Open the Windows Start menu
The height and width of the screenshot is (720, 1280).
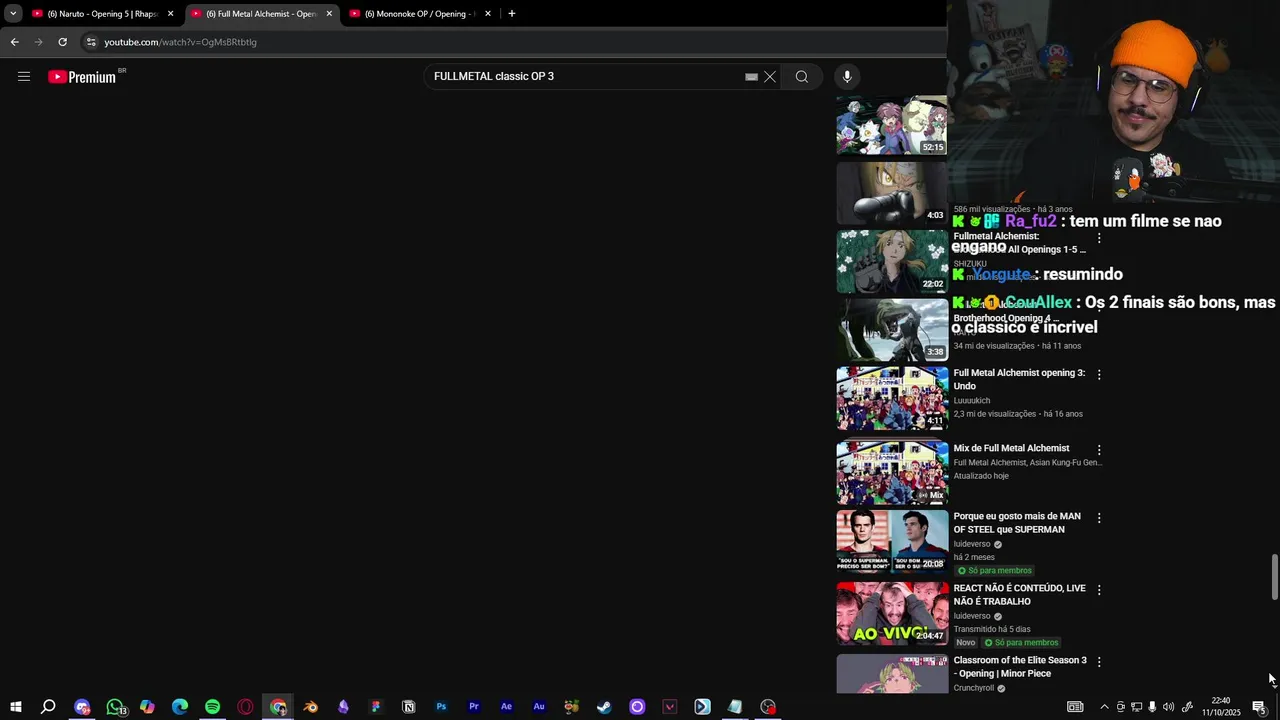click(15, 707)
